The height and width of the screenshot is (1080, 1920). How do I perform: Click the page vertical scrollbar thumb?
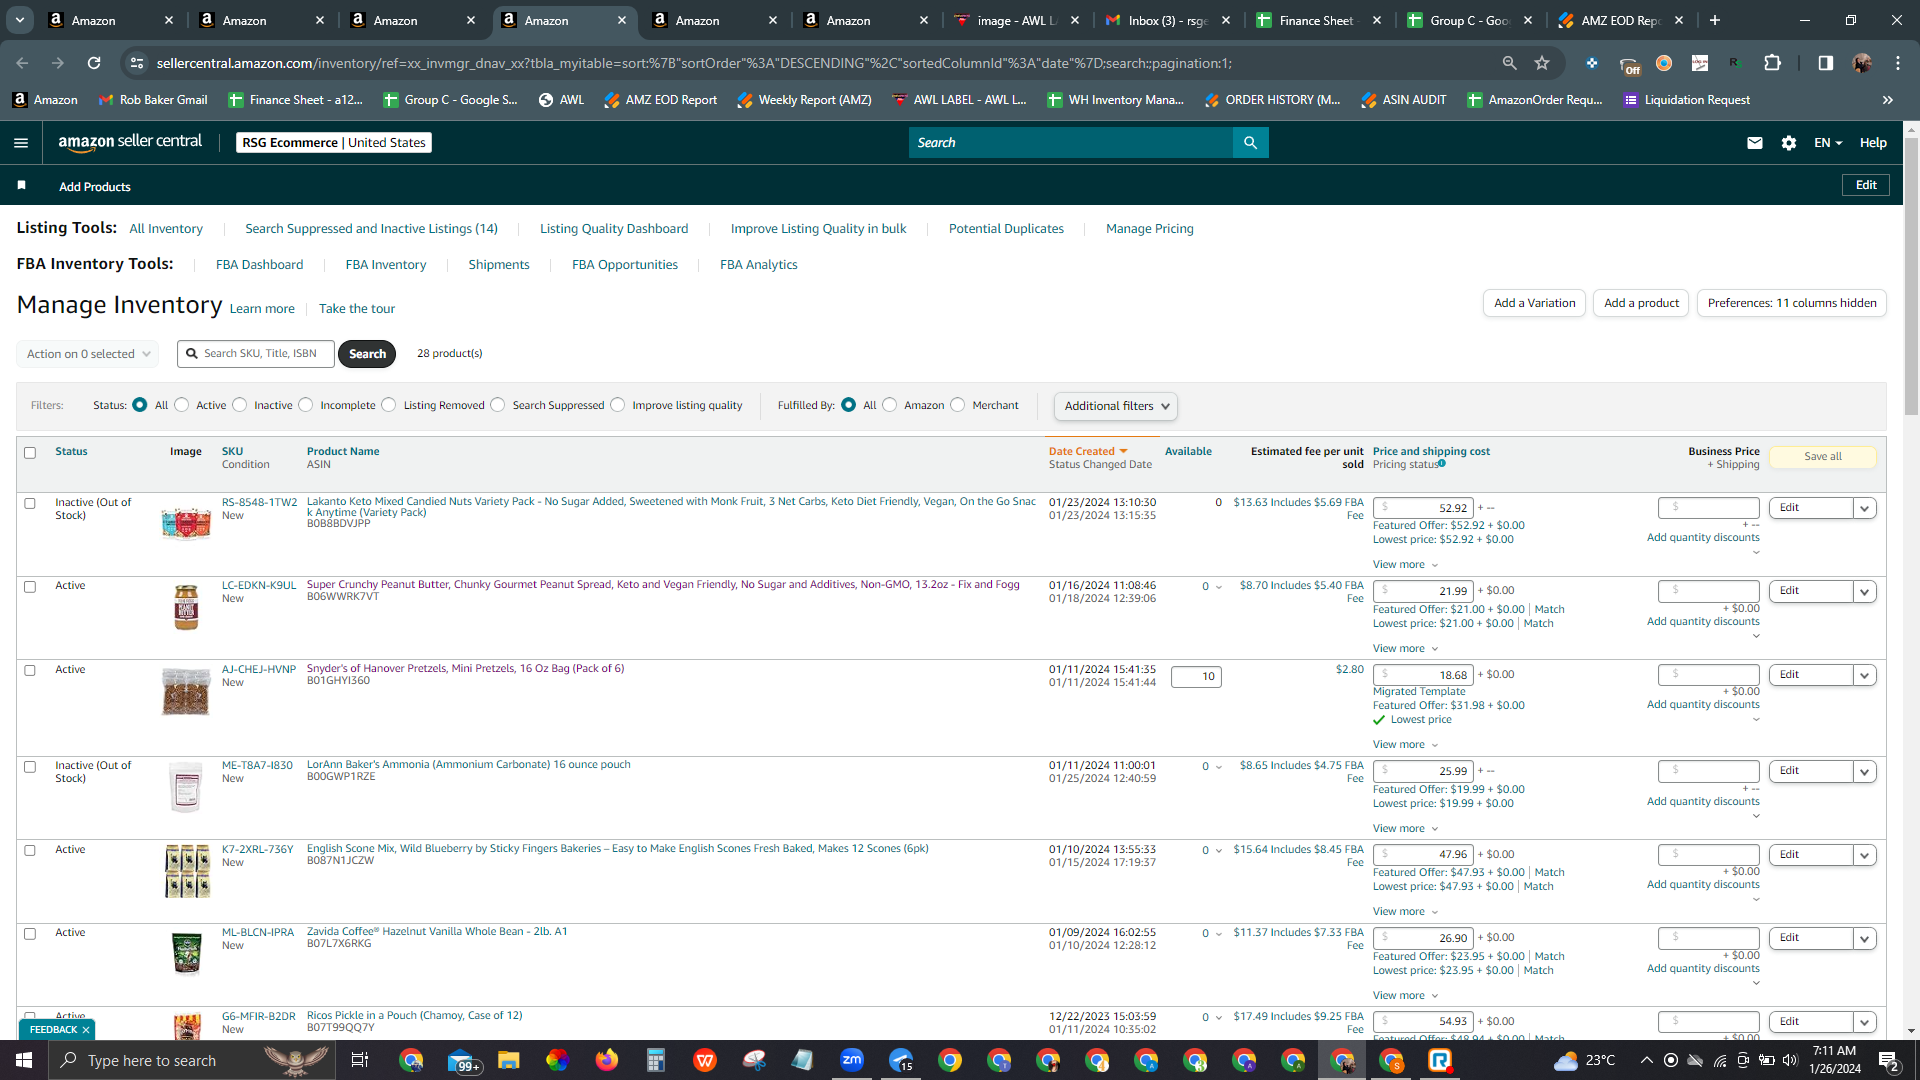(x=1912, y=275)
